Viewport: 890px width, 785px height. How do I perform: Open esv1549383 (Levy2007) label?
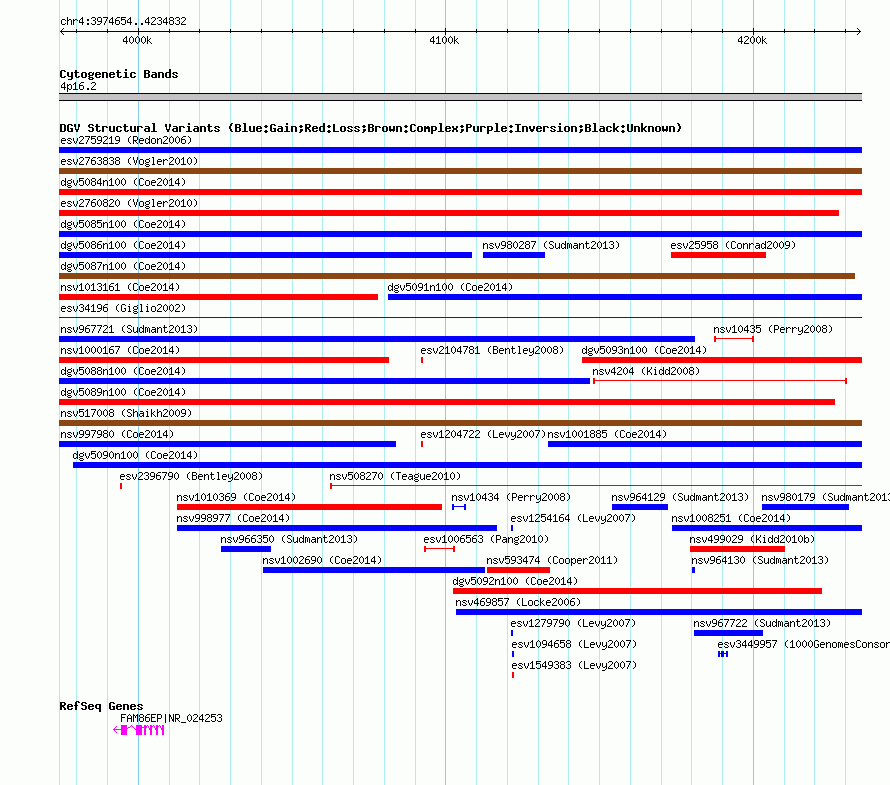574,665
